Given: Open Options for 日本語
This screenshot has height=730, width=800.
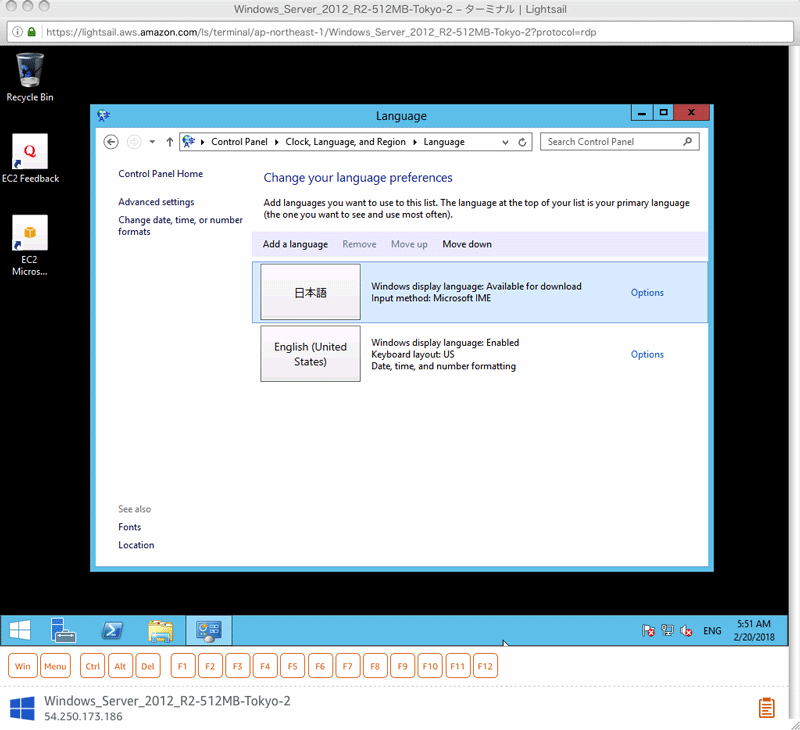Looking at the screenshot, I should 647,292.
